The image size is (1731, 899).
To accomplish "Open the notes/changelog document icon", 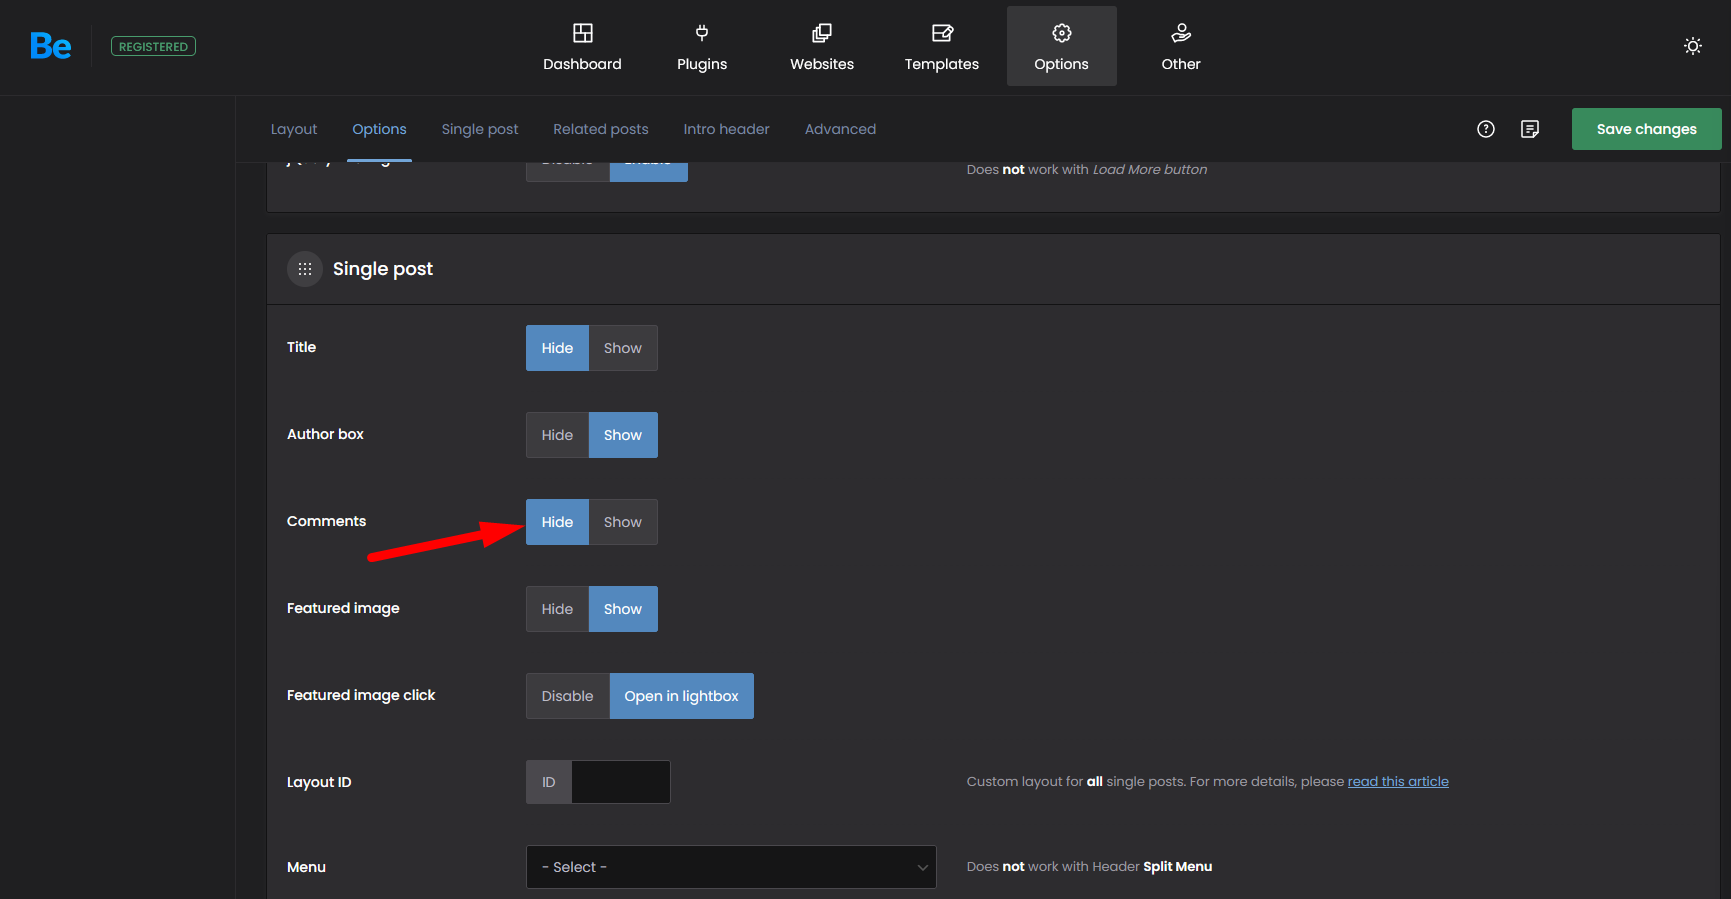I will (1530, 129).
